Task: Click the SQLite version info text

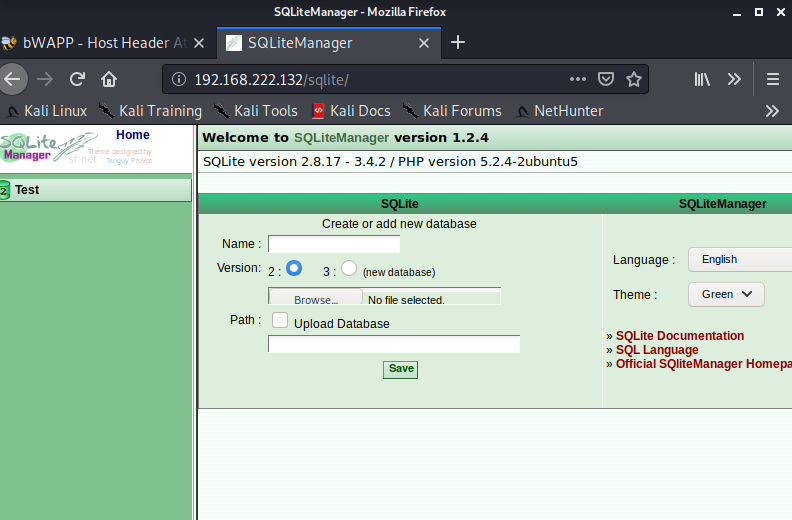Action: click(x=390, y=162)
